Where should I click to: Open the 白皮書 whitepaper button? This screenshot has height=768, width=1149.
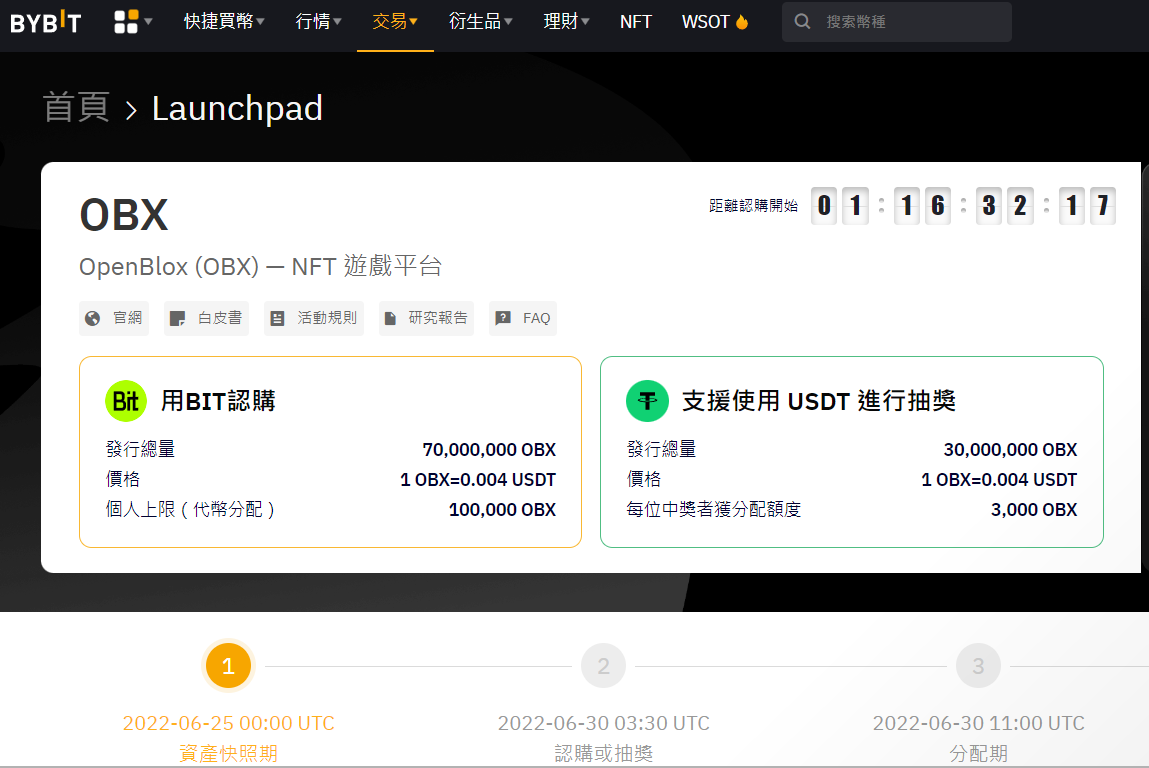pyautogui.click(x=206, y=318)
